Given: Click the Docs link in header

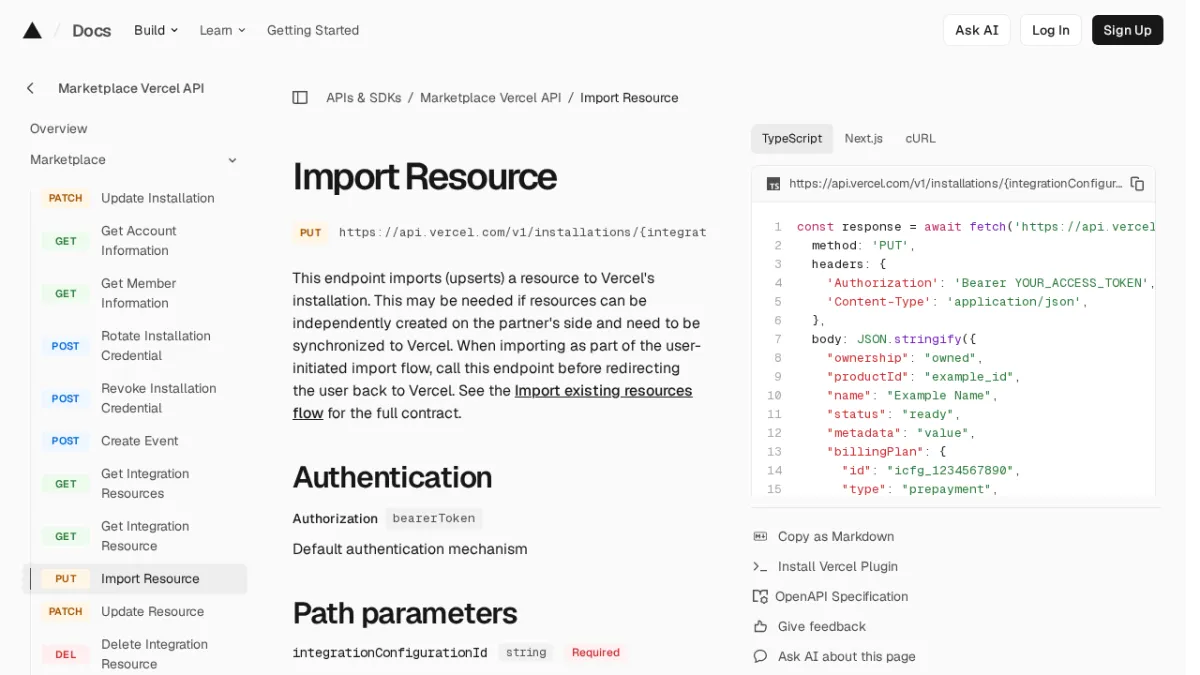Looking at the screenshot, I should [91, 30].
